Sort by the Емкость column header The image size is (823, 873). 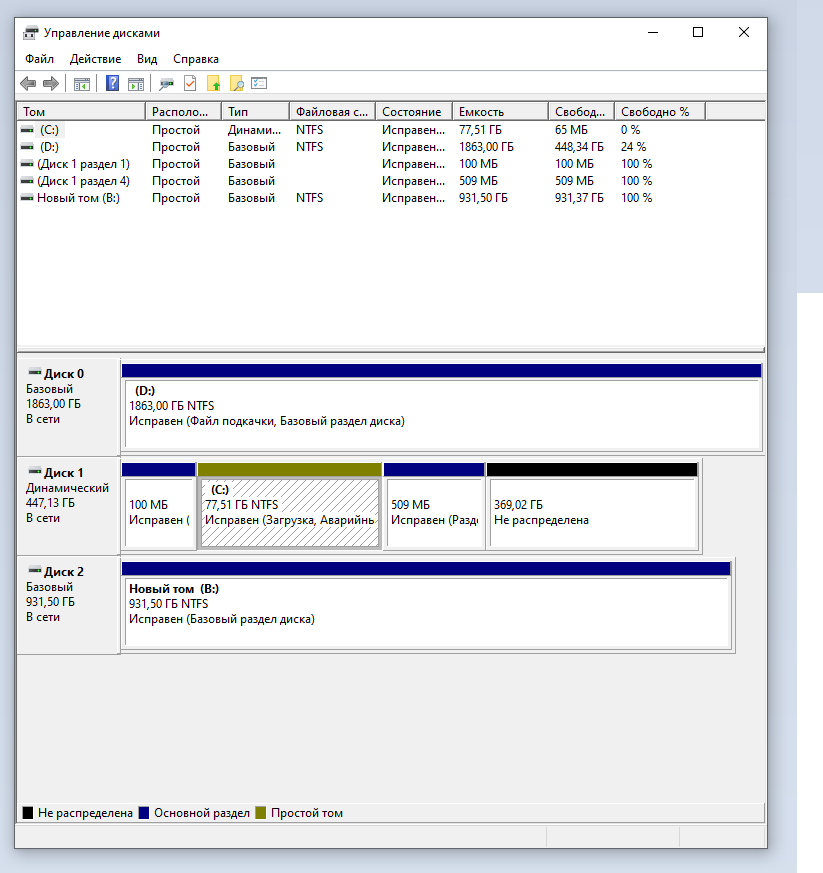[x=500, y=112]
